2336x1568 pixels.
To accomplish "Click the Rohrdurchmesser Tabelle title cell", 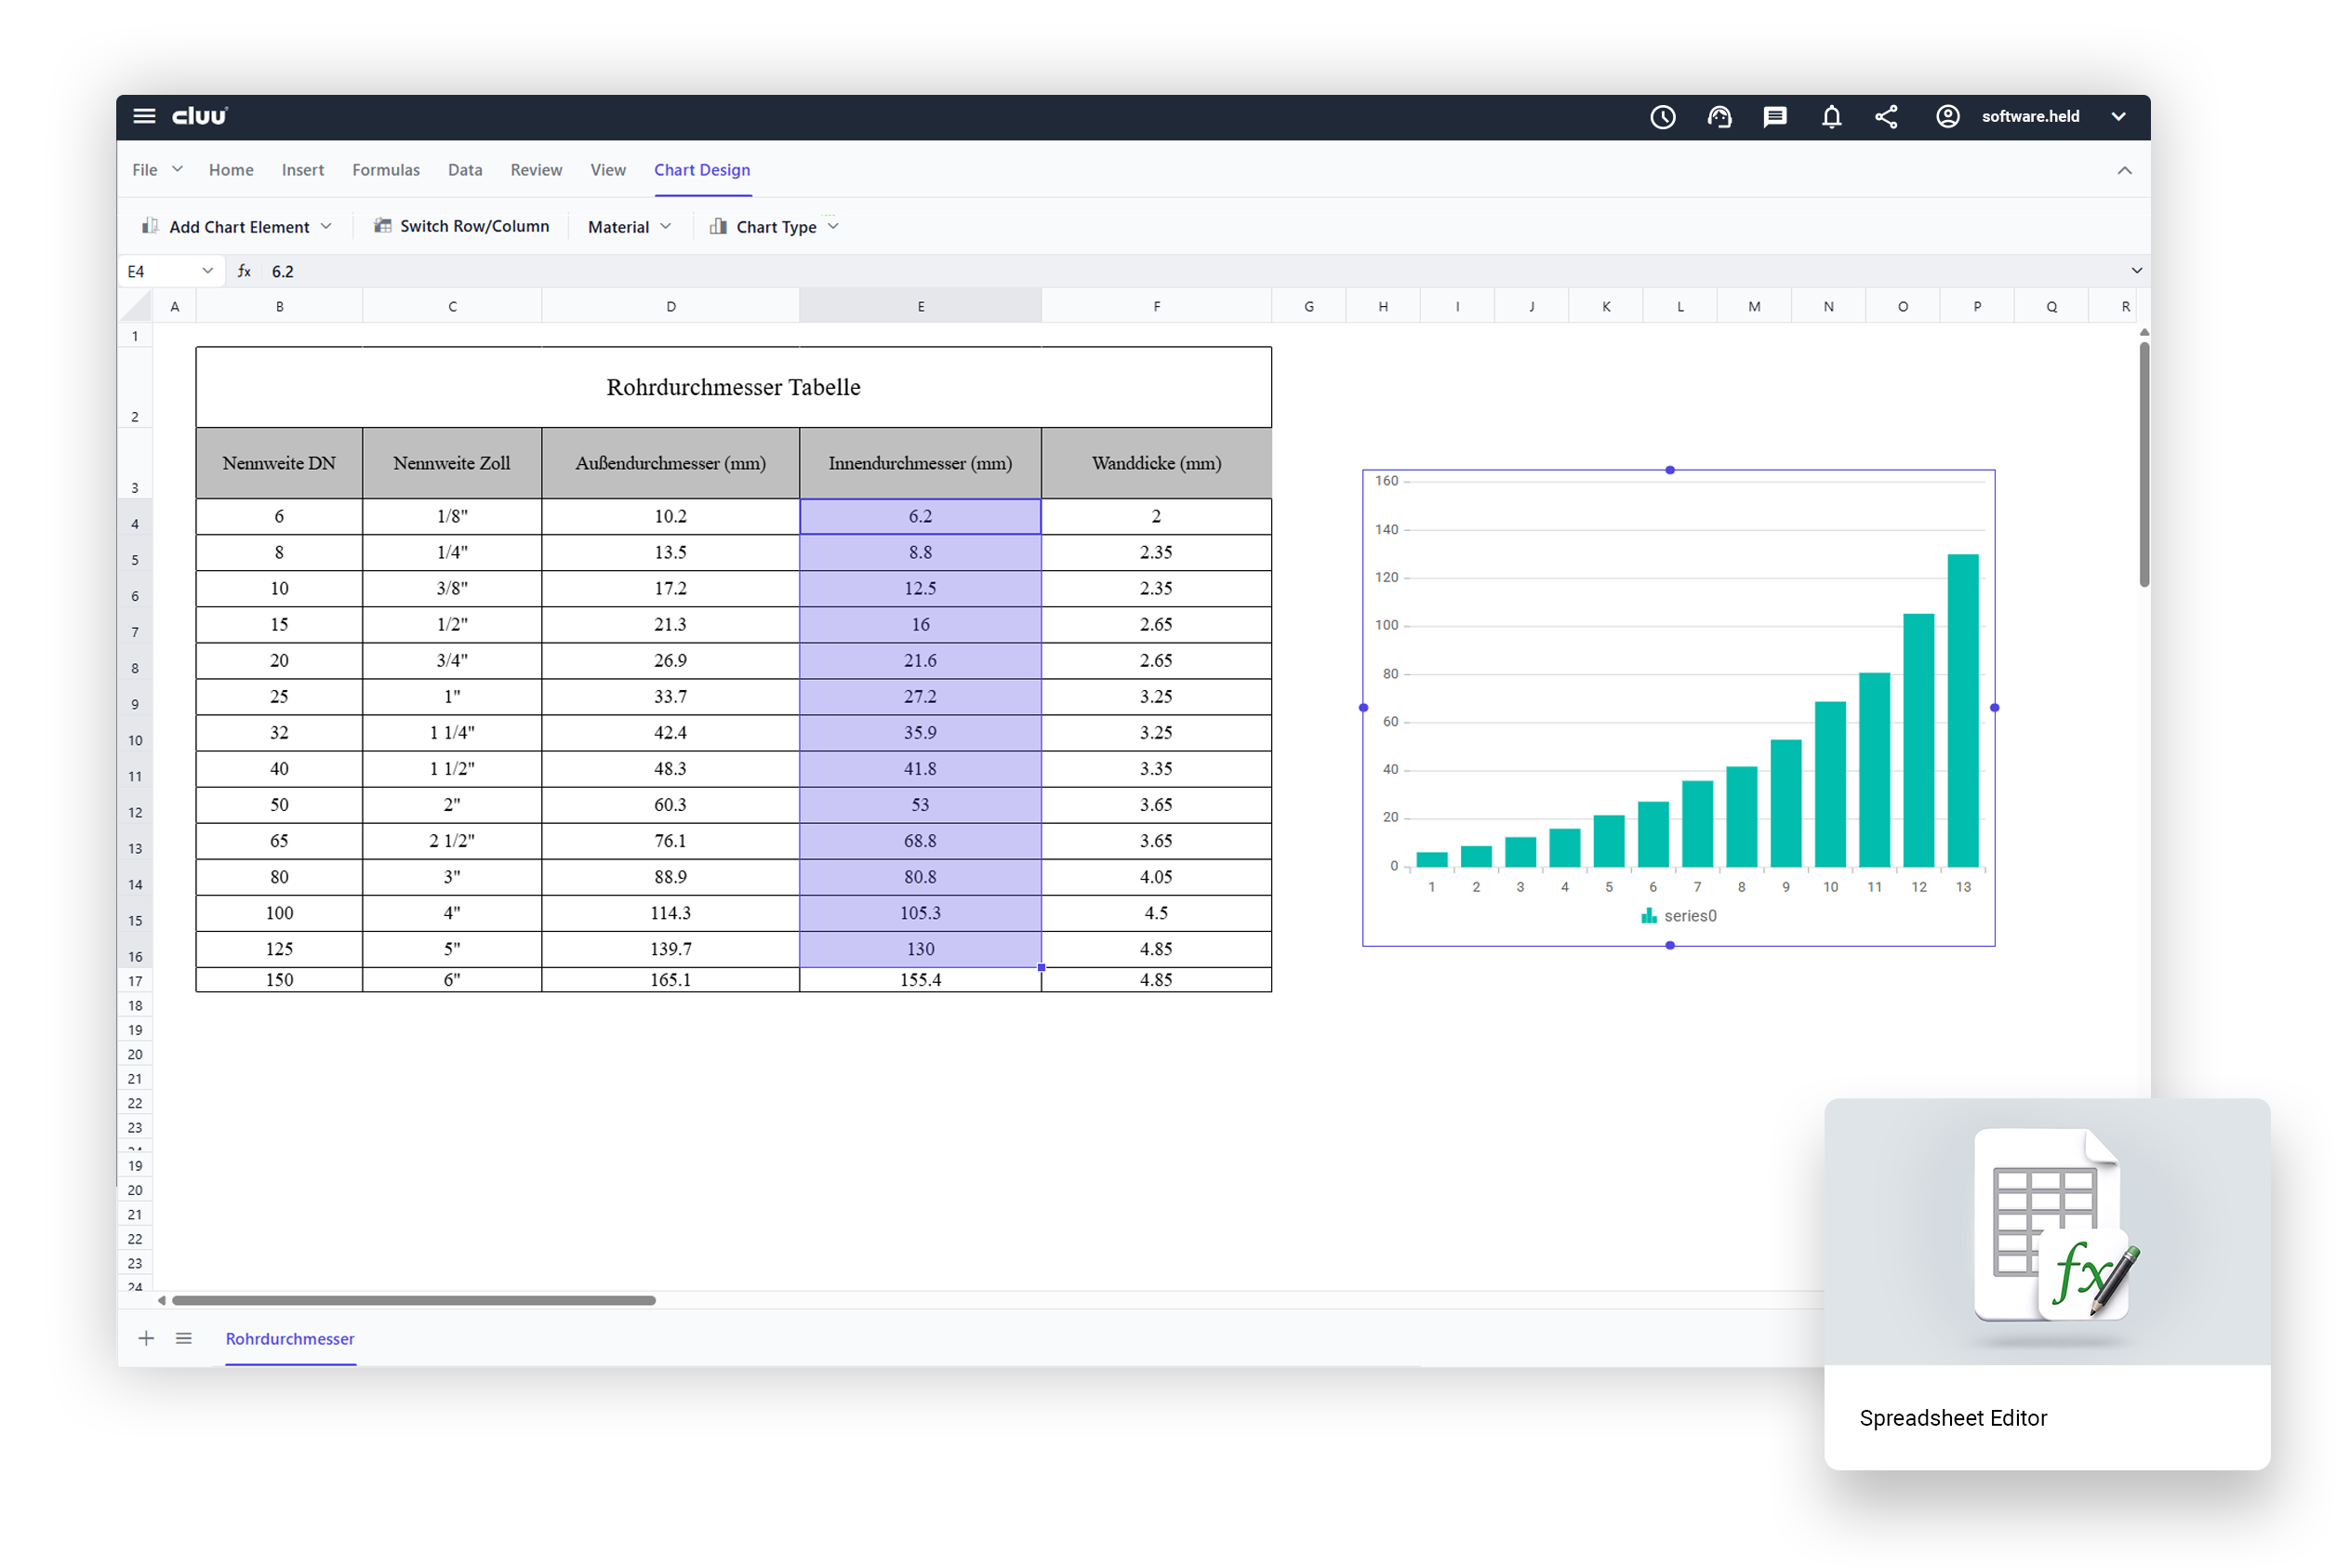I will tap(733, 387).
